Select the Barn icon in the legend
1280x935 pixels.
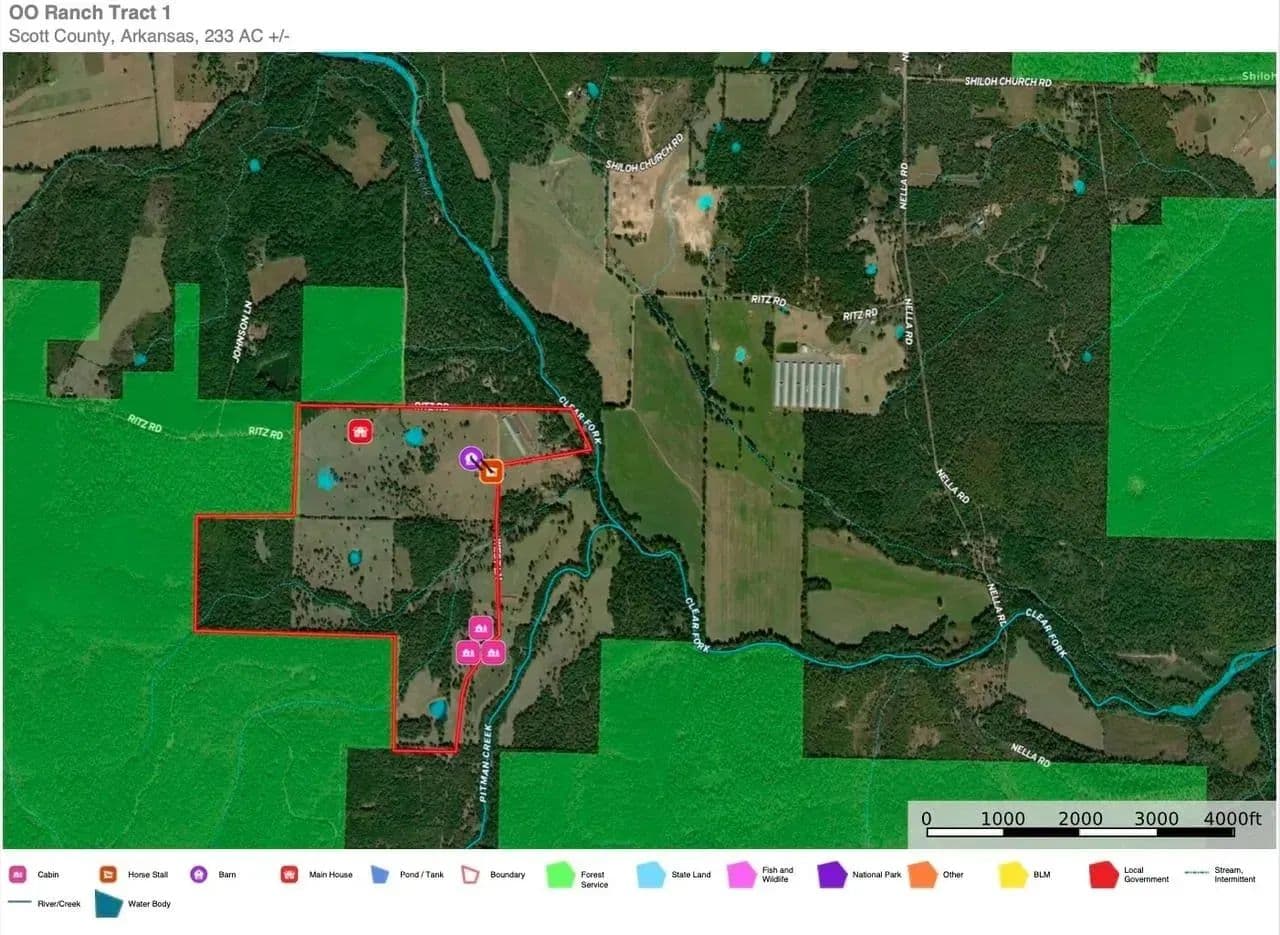coord(198,874)
